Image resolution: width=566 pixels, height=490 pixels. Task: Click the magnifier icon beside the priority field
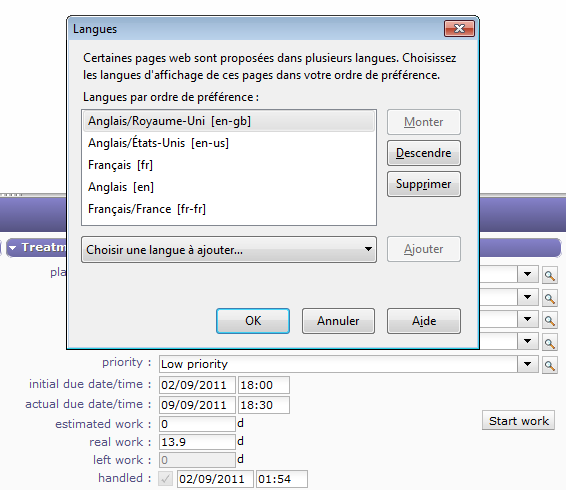550,365
